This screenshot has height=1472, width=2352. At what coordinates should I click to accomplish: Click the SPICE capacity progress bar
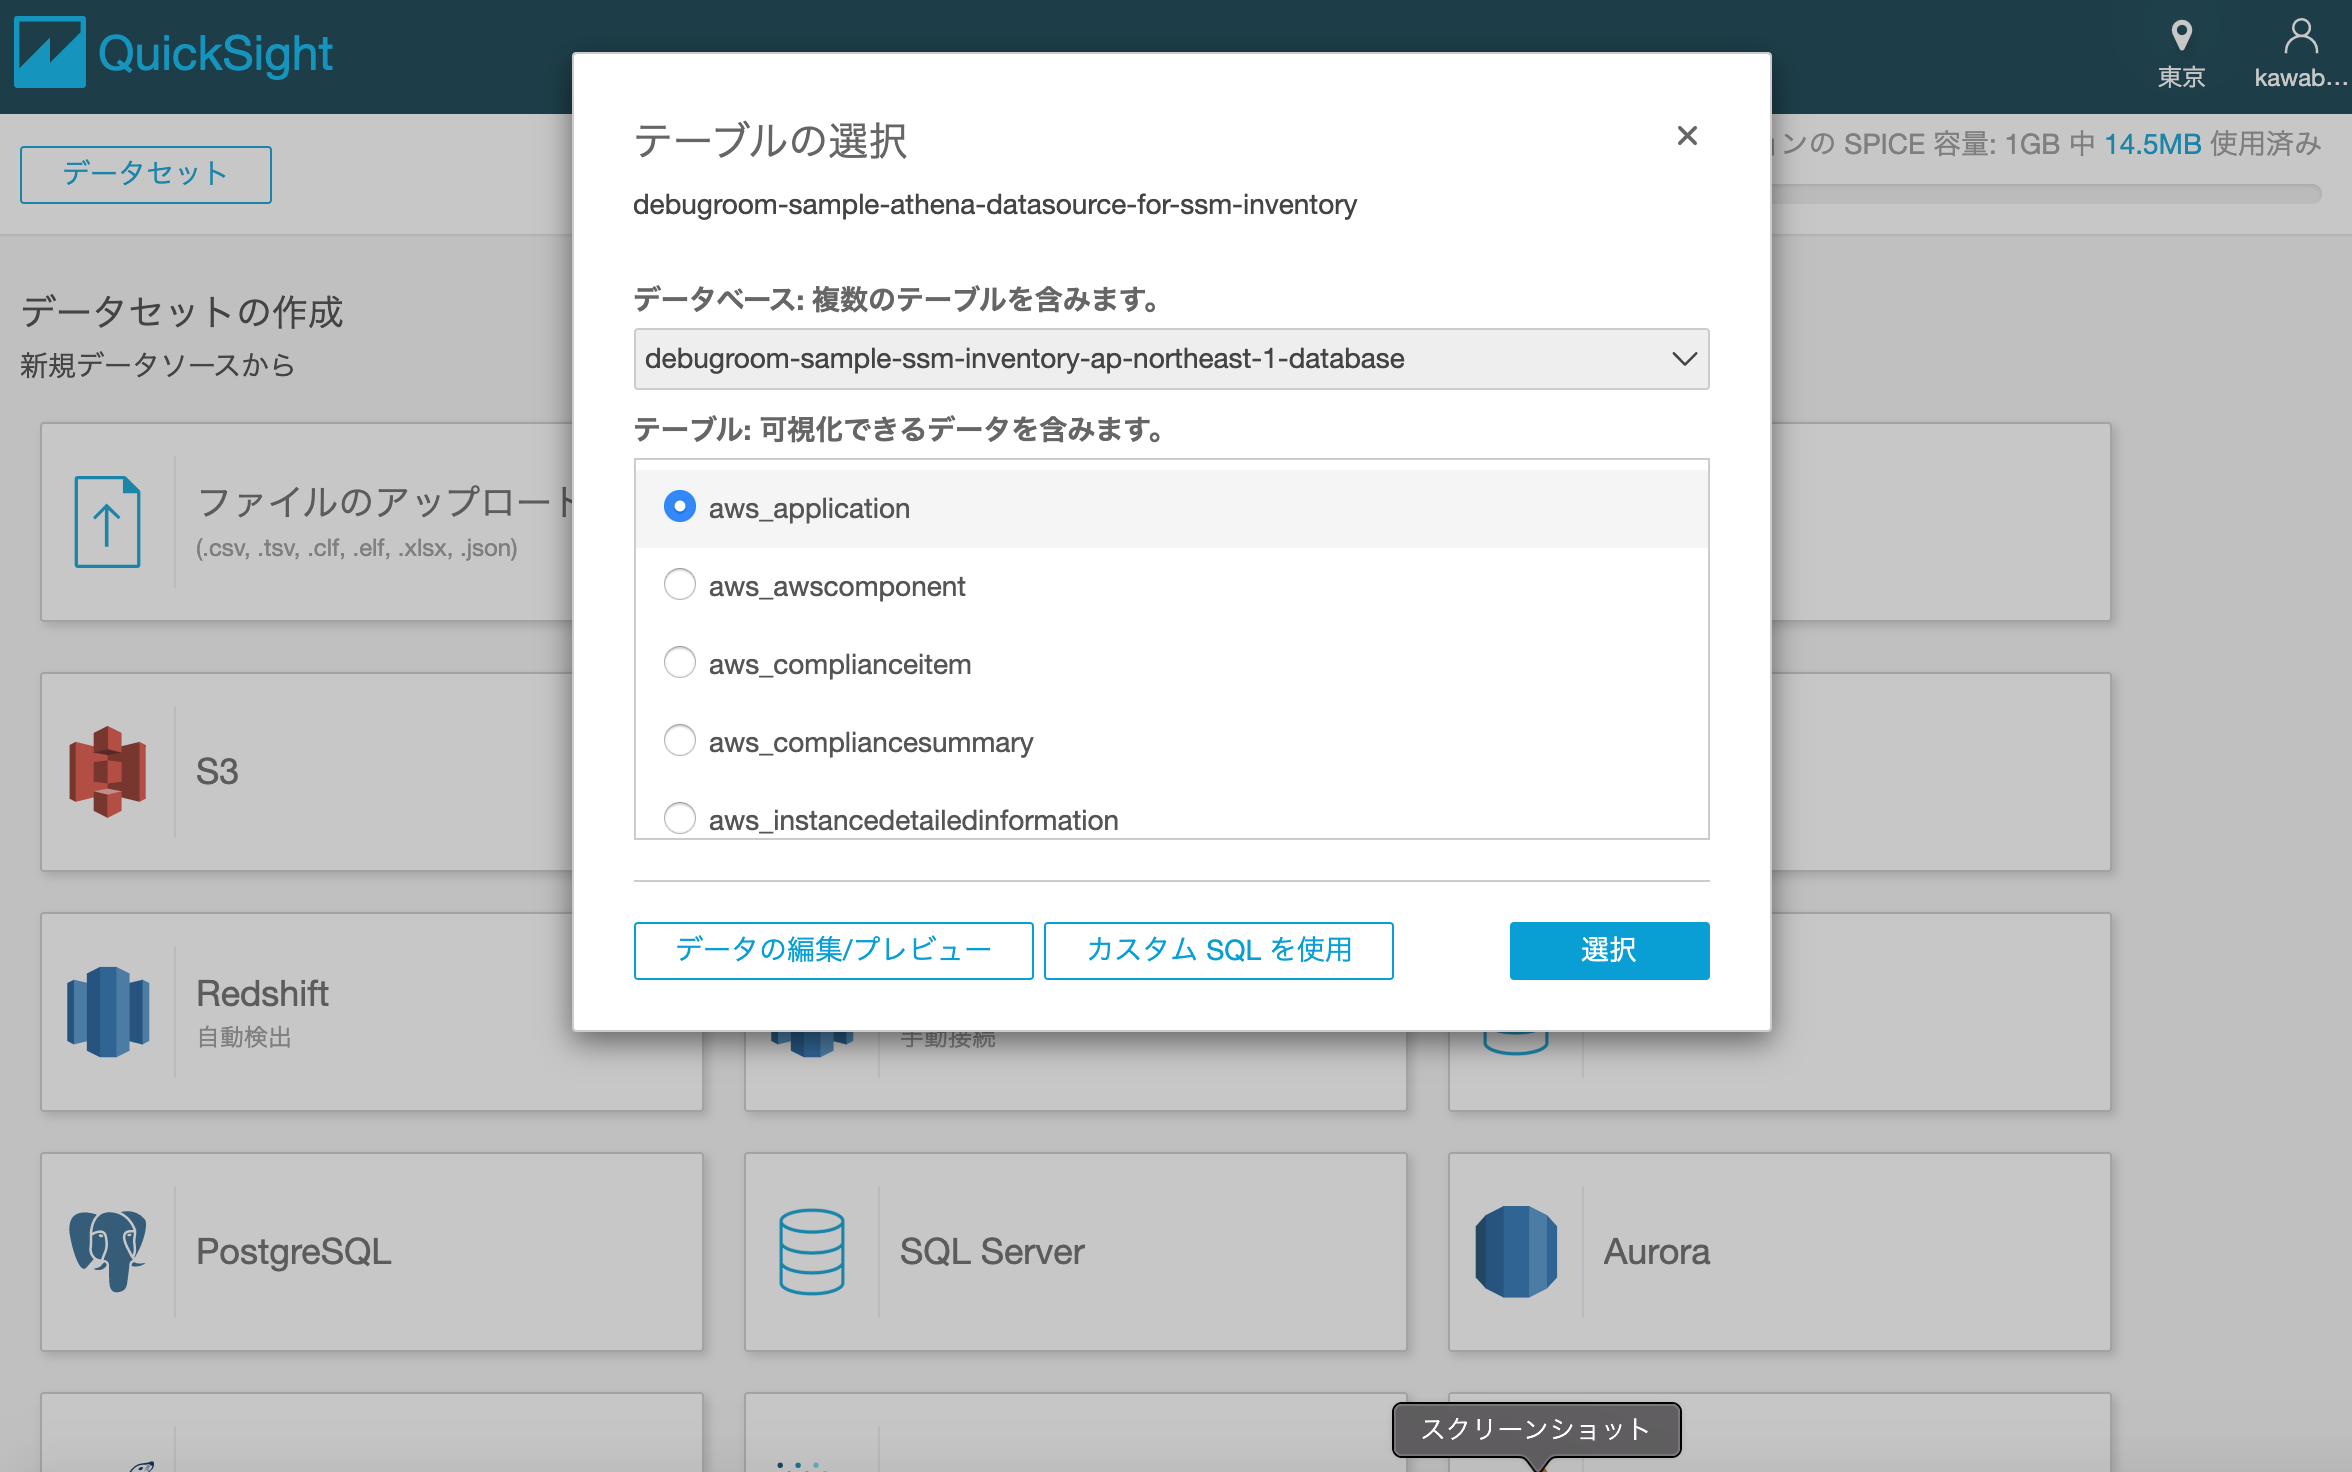[2045, 194]
